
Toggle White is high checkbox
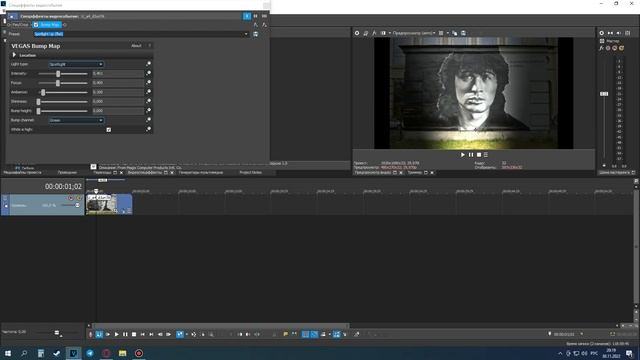pyautogui.click(x=109, y=129)
